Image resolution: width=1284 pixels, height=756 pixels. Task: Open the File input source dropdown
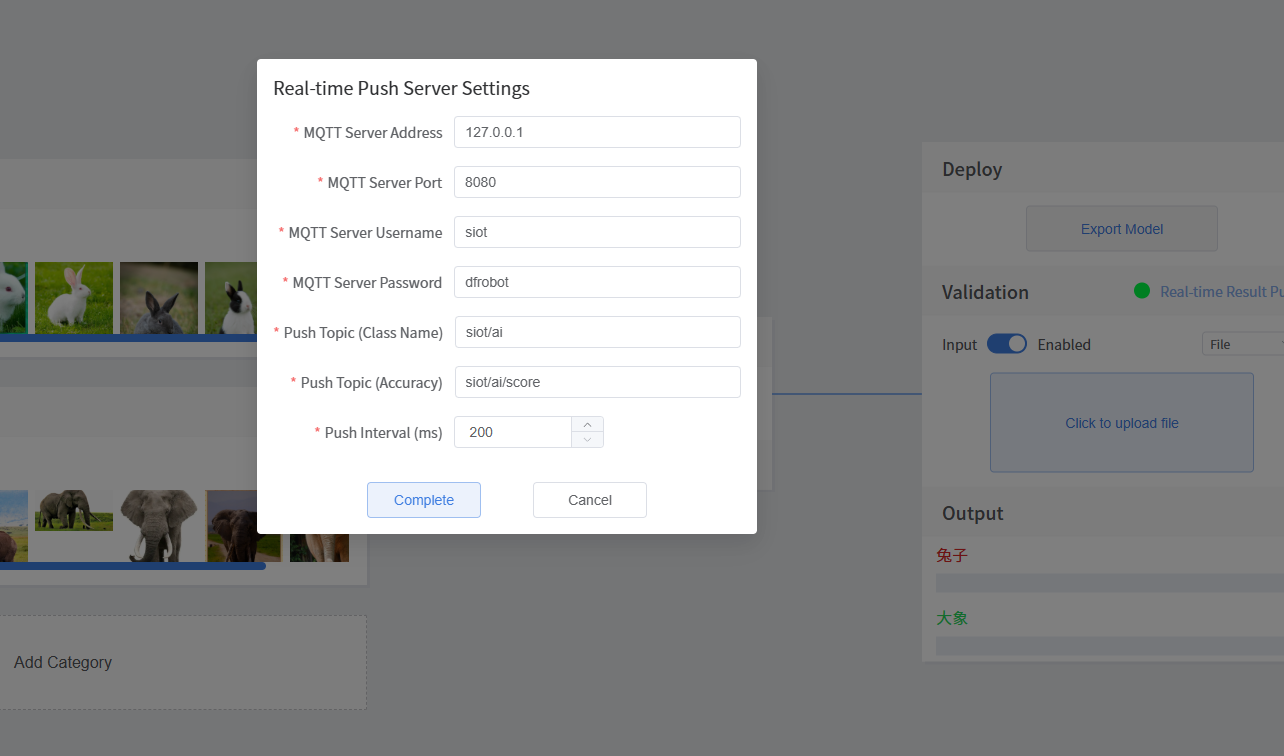click(x=1243, y=344)
